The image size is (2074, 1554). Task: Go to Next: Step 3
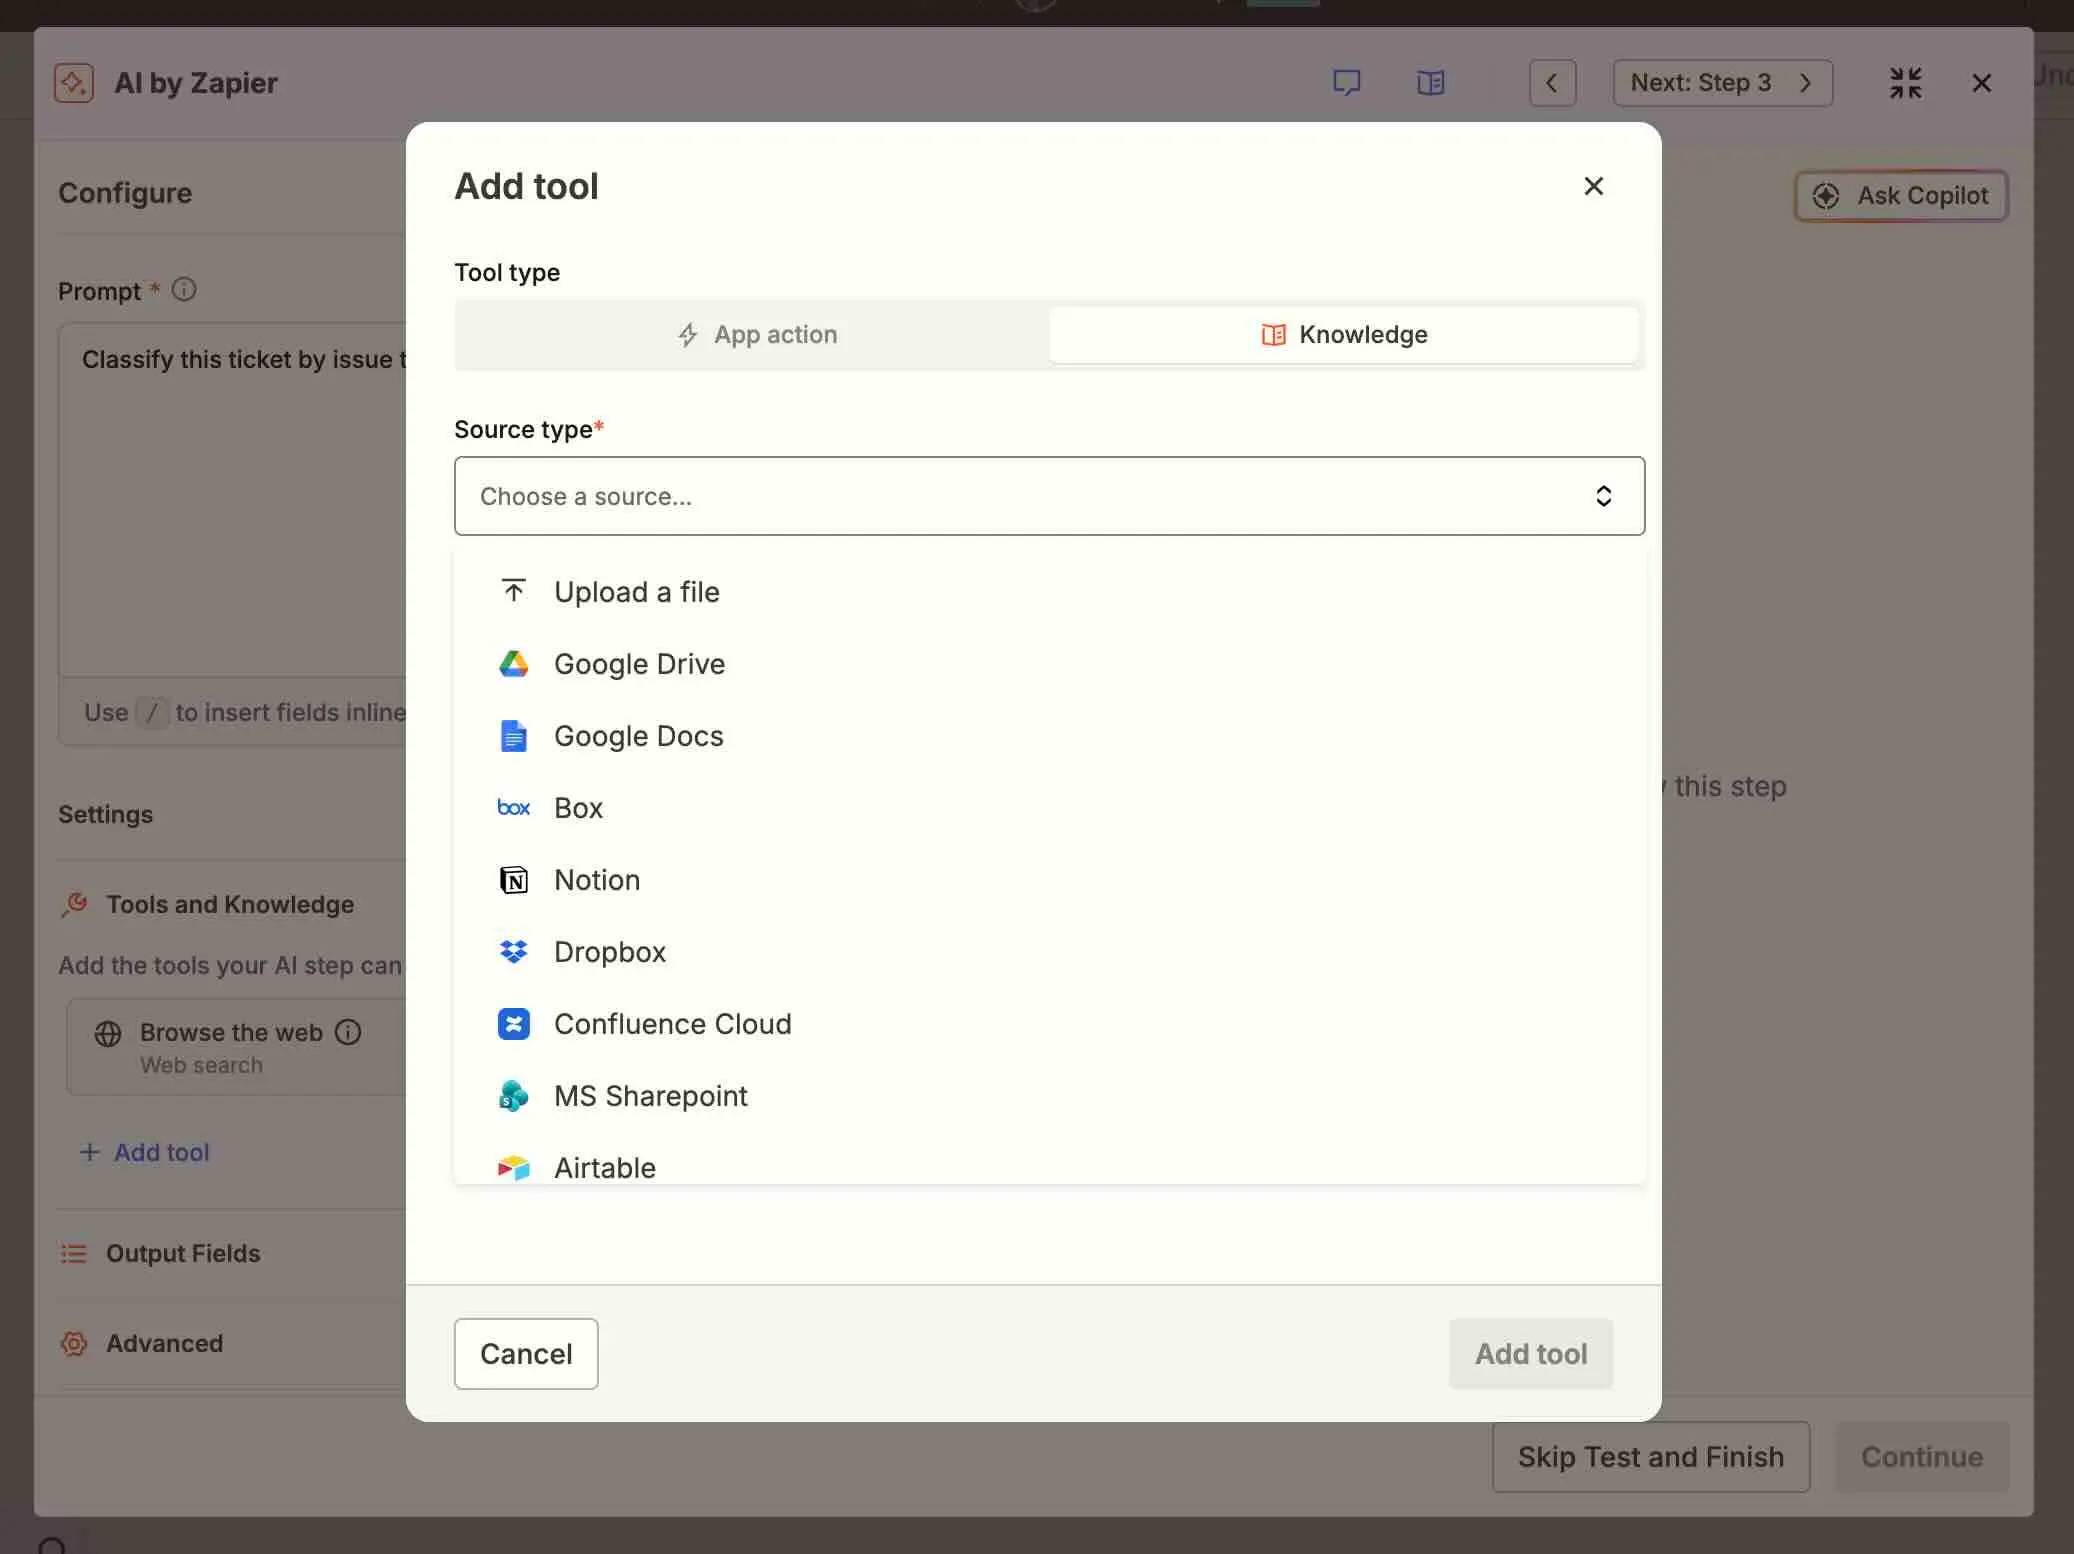pyautogui.click(x=1722, y=83)
